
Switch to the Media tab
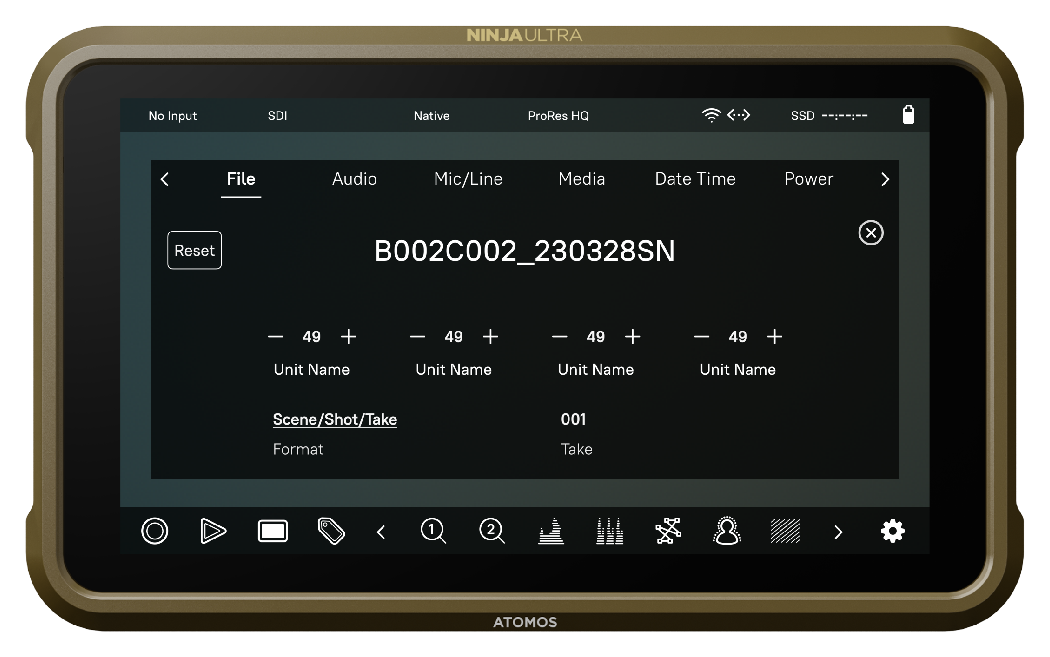(x=581, y=179)
